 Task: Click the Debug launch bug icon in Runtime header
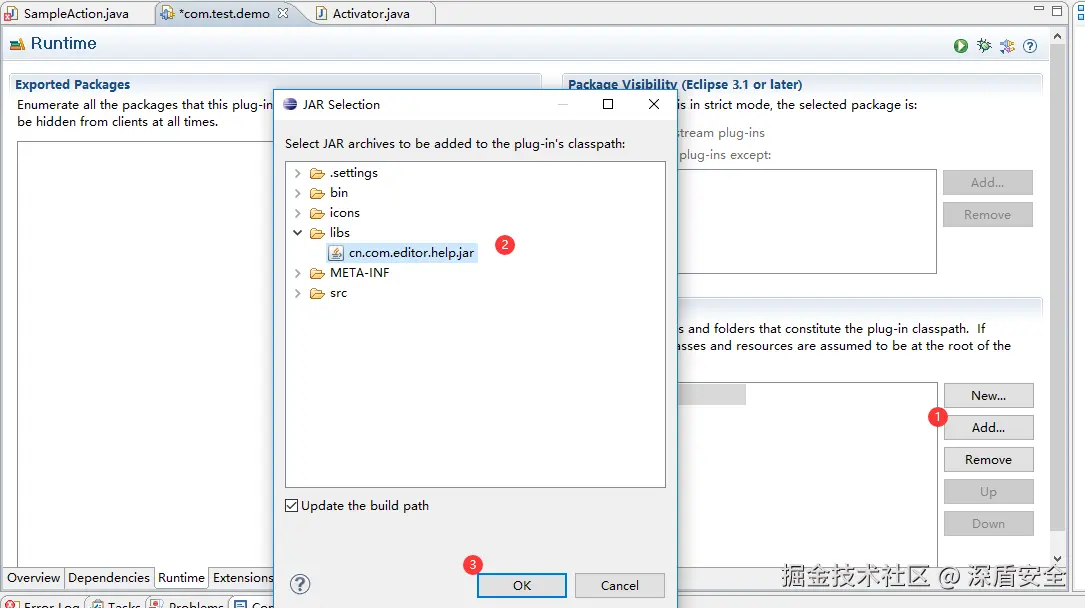[984, 46]
